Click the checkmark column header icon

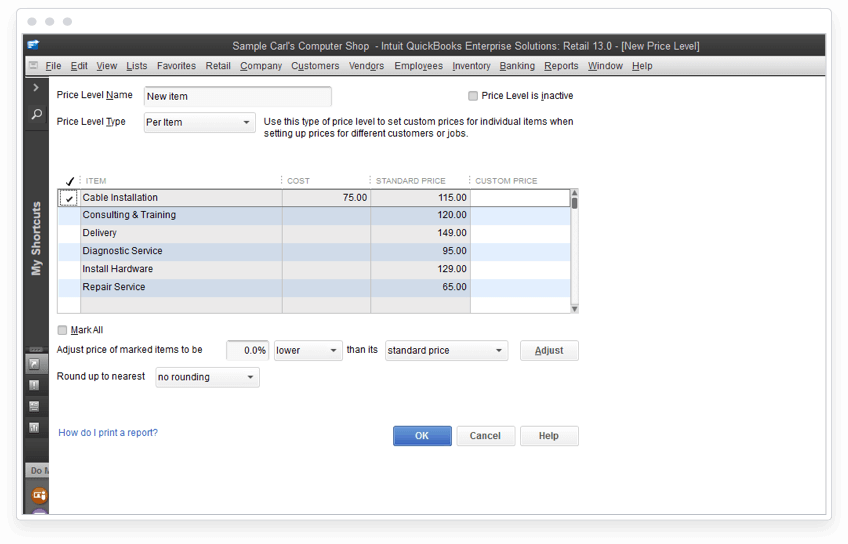coord(69,181)
